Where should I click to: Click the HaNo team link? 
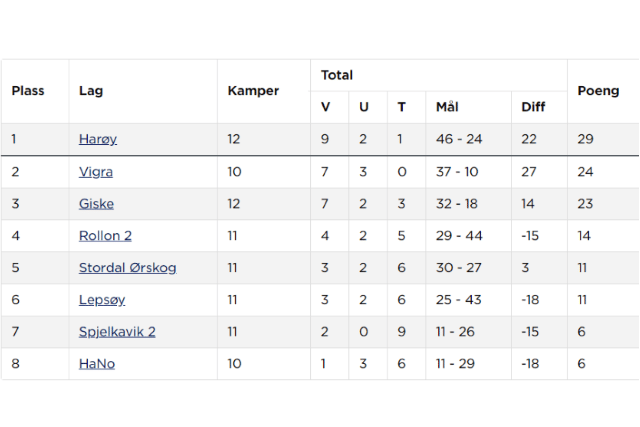click(x=97, y=364)
